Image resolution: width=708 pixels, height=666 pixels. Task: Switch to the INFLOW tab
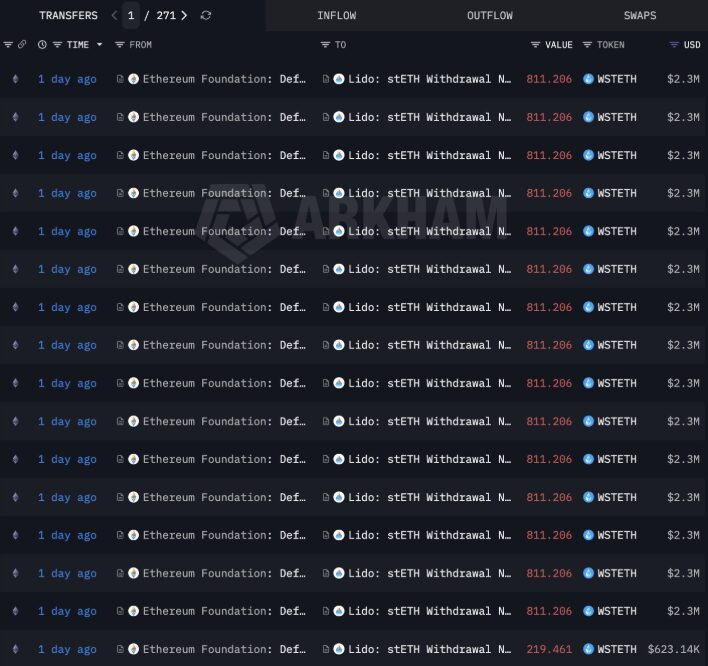[336, 15]
